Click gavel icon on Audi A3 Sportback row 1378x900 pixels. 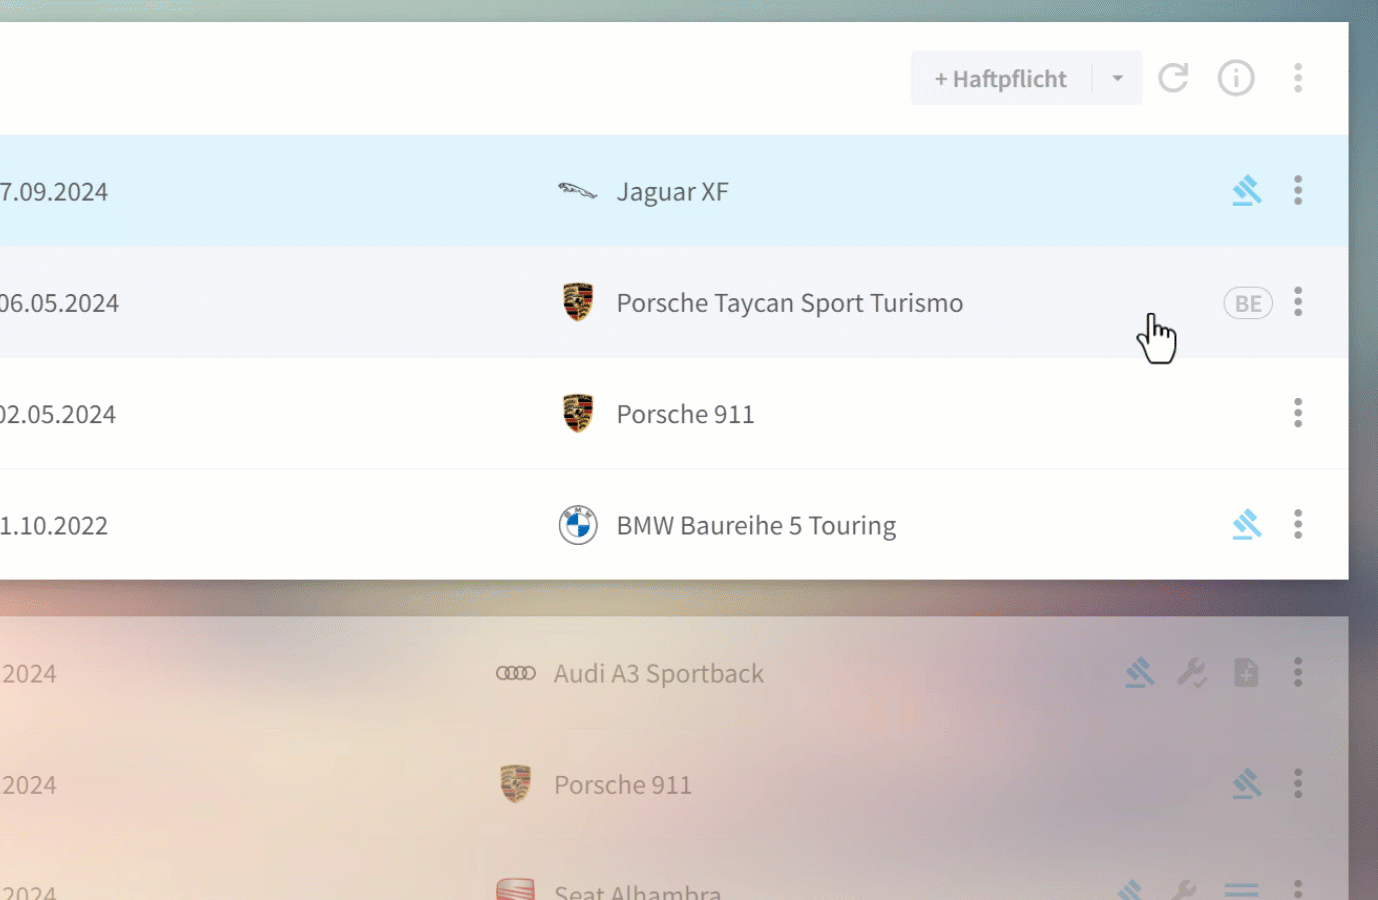pos(1139,673)
